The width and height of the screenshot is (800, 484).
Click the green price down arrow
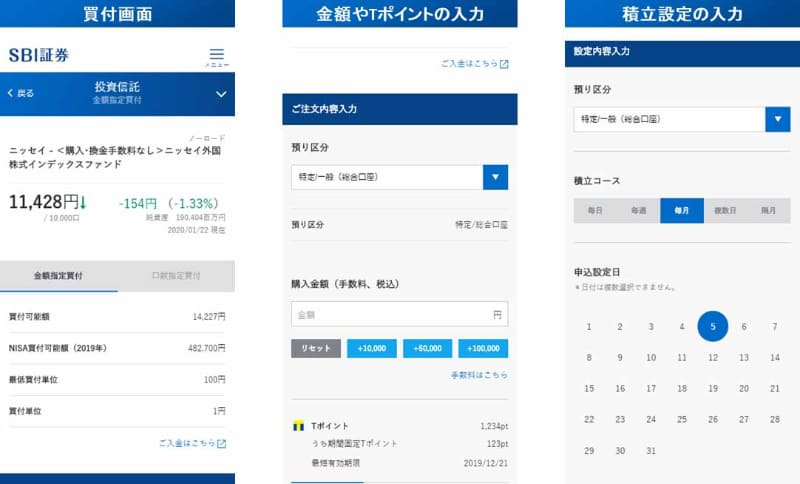(83, 202)
